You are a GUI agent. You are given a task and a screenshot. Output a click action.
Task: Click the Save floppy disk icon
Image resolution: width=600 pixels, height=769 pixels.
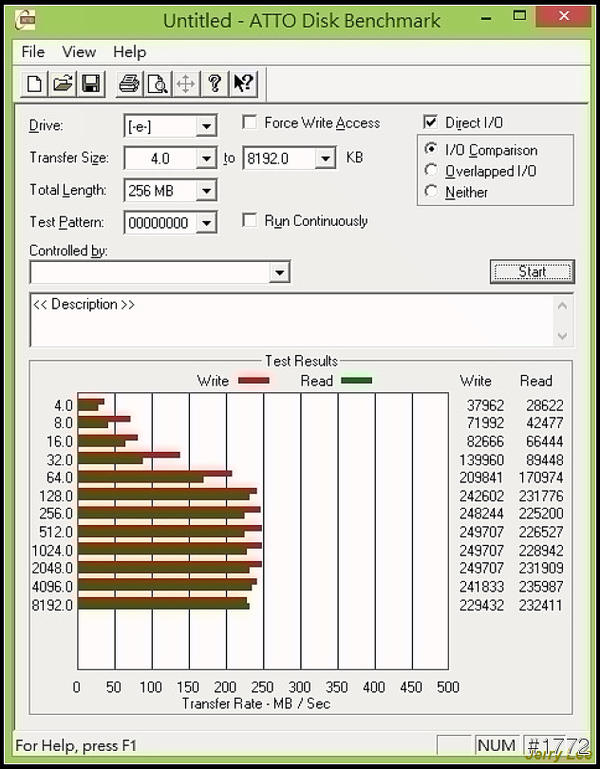[89, 84]
